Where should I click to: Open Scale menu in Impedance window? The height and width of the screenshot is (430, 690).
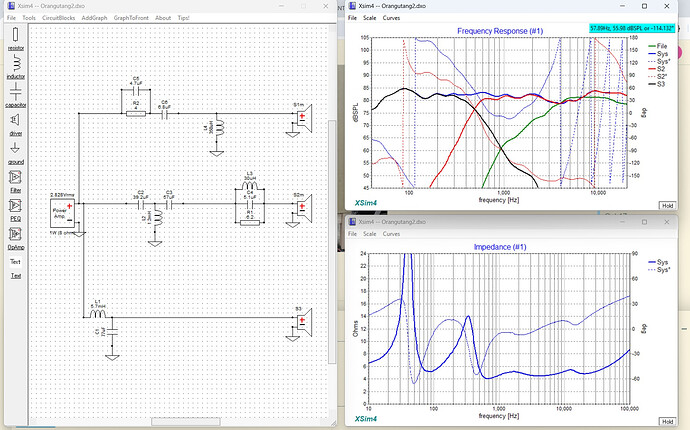[370, 234]
